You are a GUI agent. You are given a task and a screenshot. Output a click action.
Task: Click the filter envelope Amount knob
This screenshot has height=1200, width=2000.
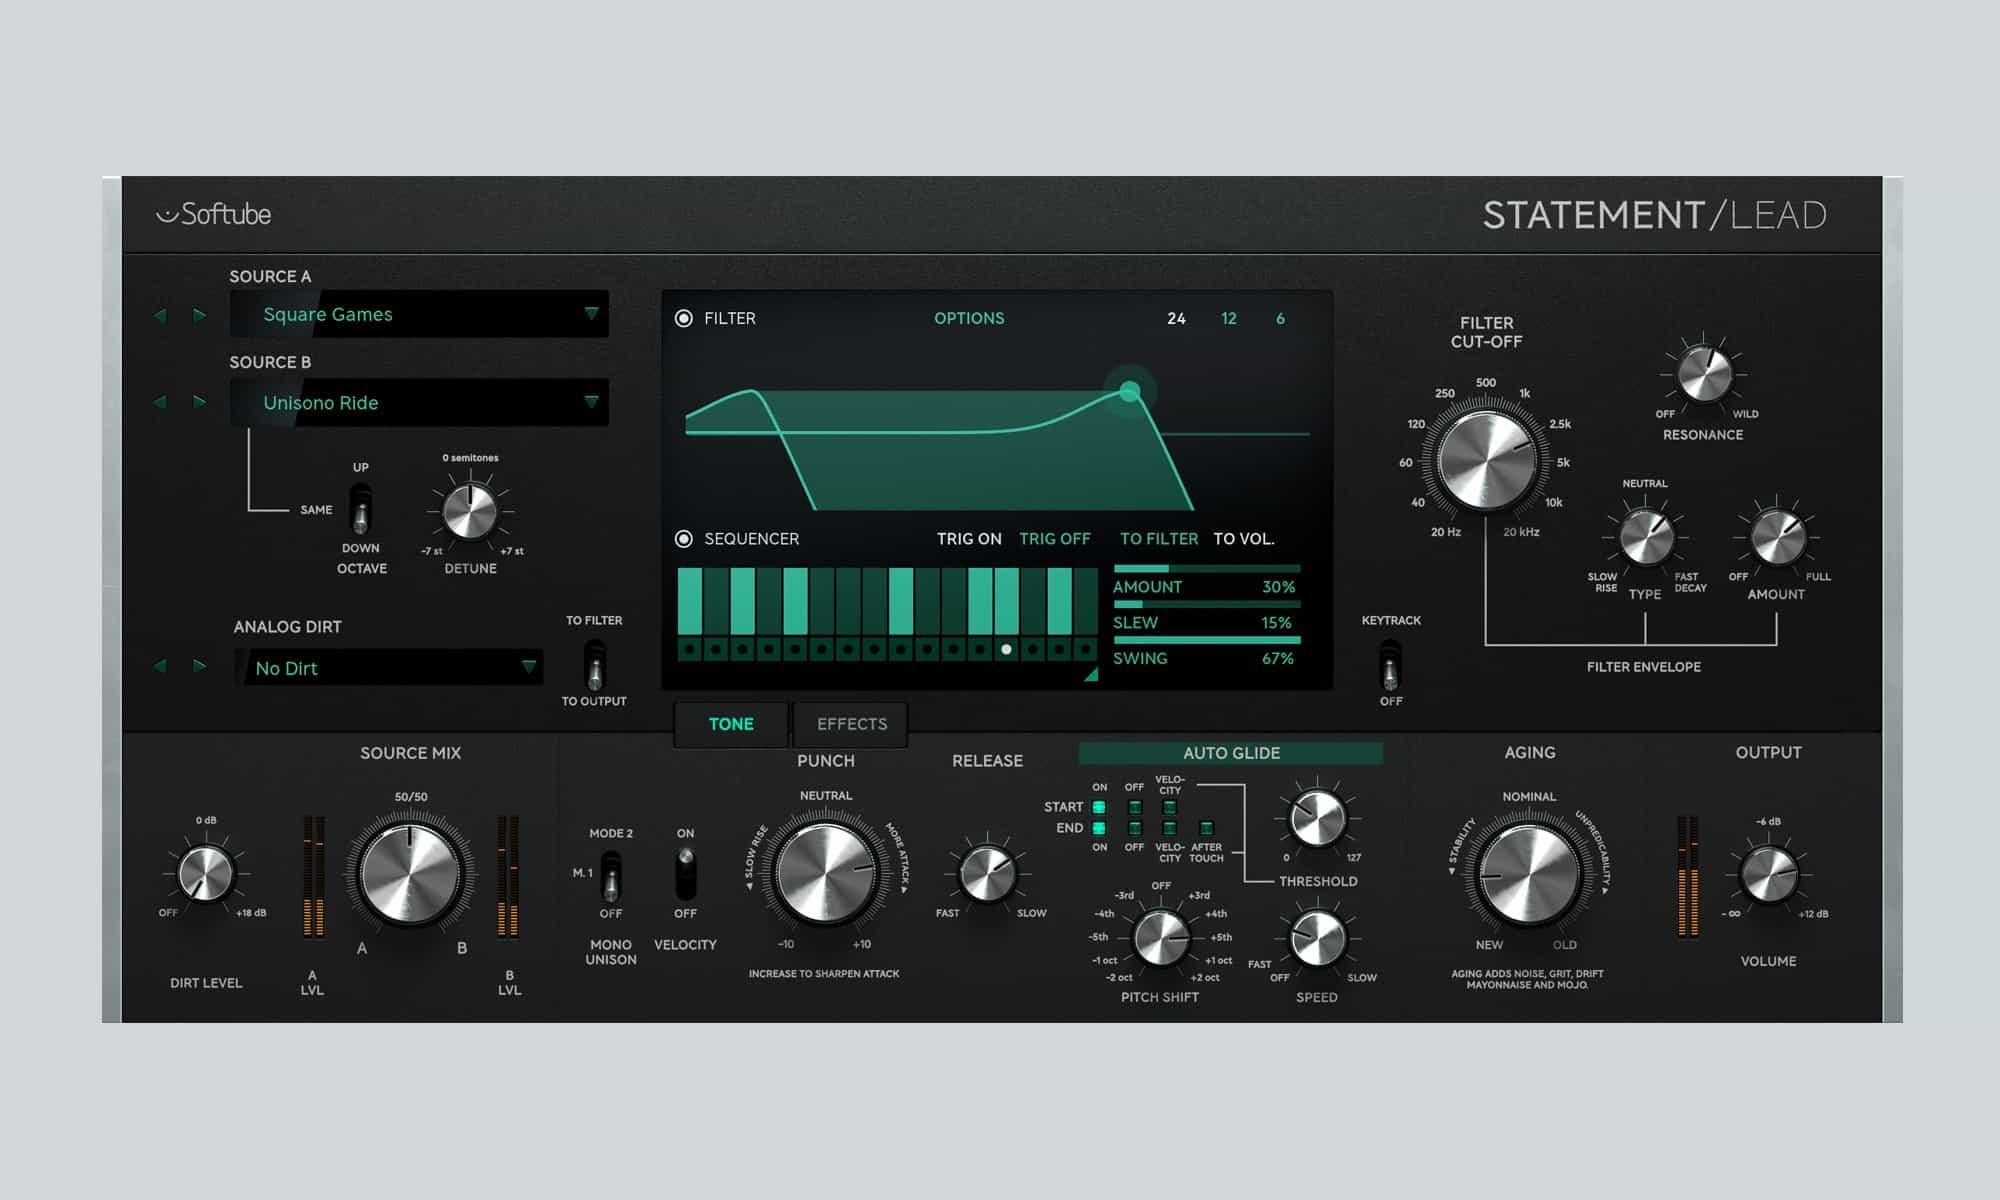coord(1777,537)
